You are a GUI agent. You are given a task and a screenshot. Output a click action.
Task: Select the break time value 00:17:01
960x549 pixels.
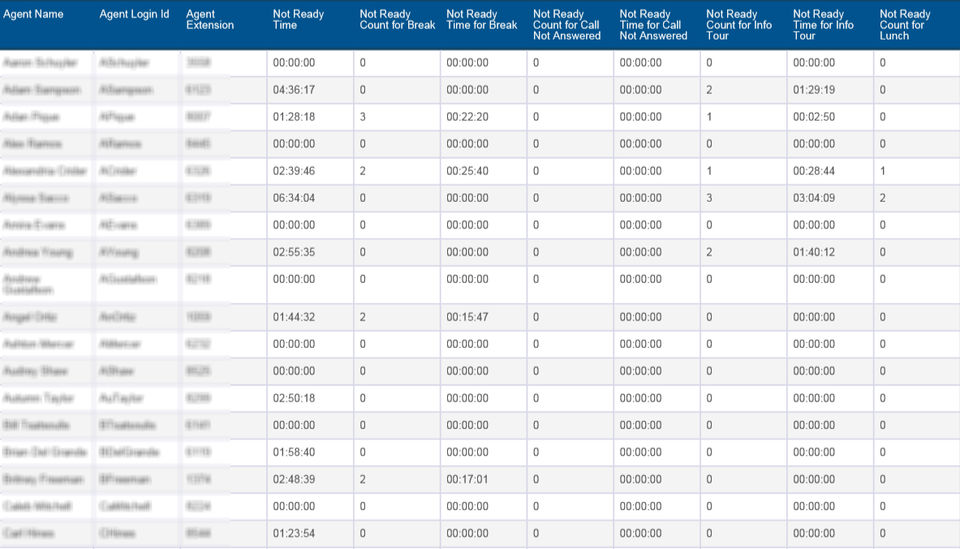pos(467,479)
